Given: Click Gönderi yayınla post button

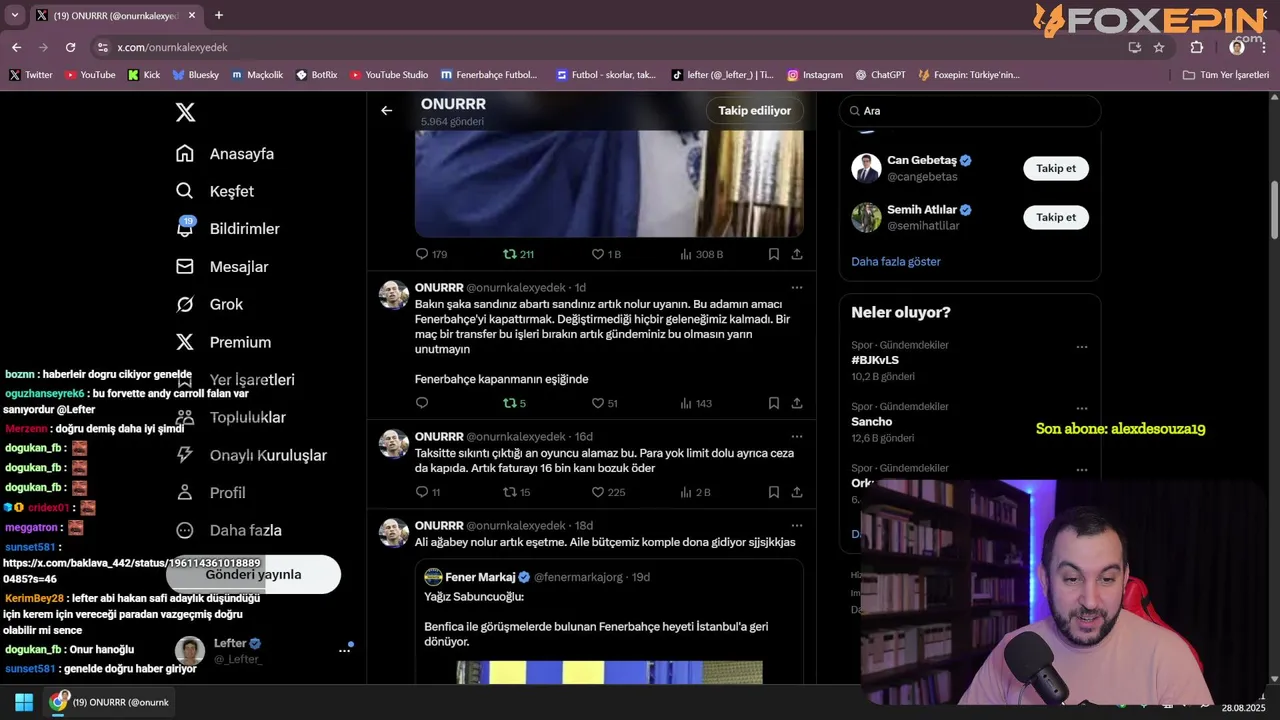Looking at the screenshot, I should coord(253,575).
